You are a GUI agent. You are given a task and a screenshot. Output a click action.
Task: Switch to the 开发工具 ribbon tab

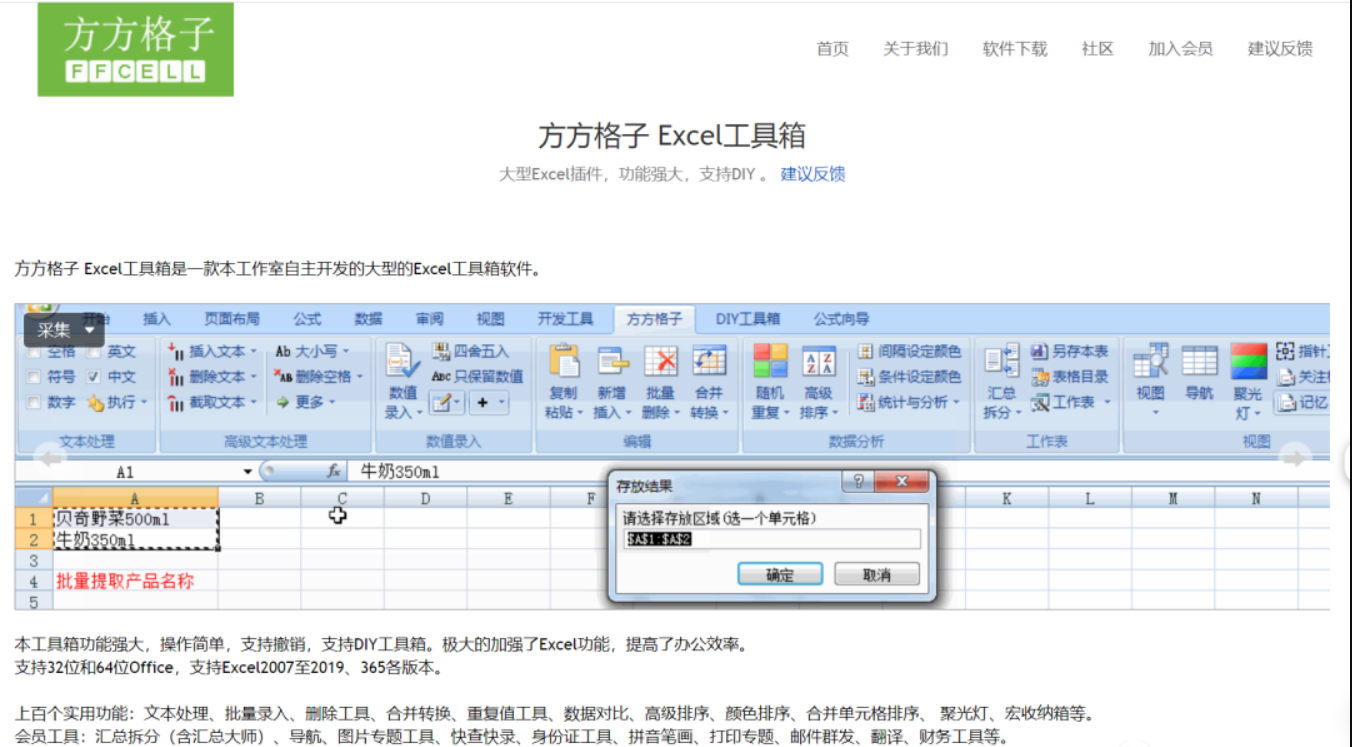coord(565,319)
